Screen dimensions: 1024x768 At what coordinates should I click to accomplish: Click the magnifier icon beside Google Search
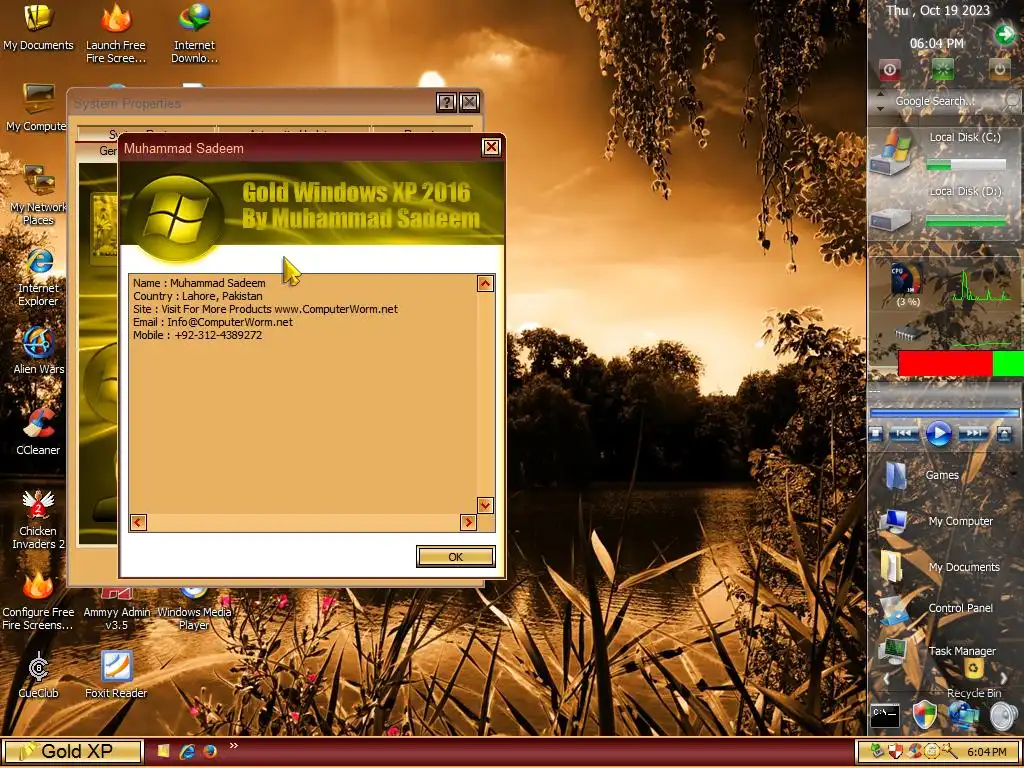point(1012,101)
